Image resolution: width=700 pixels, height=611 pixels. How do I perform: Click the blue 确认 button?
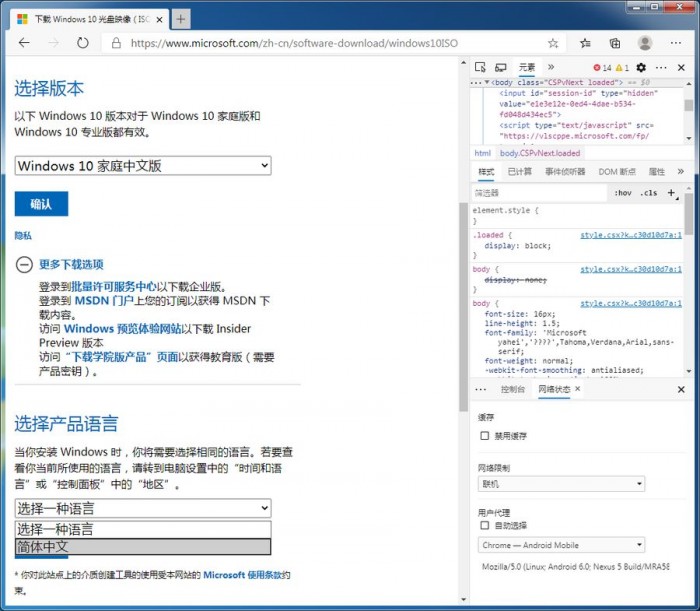point(41,204)
